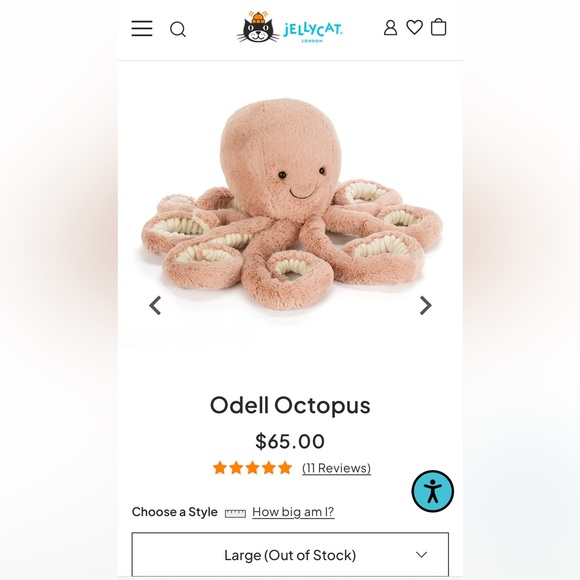Screen dimensions: 580x580
Task: Click the ruler size guide icon
Action: [235, 513]
